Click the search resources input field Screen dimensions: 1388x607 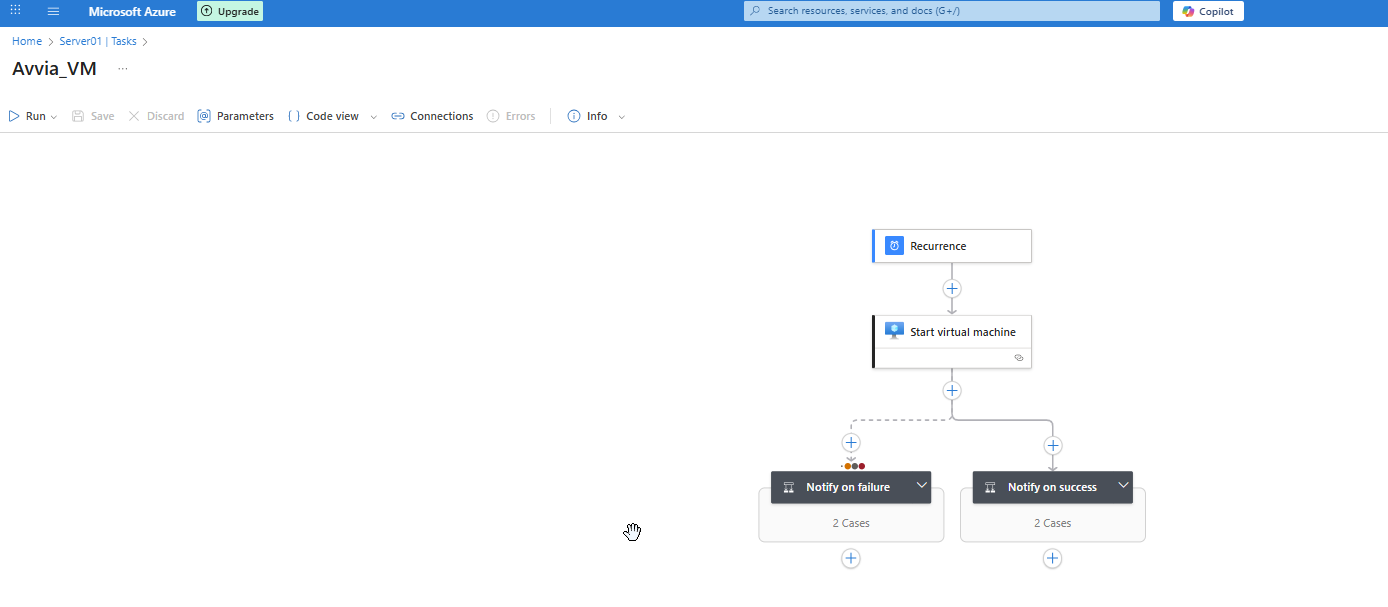pos(950,11)
